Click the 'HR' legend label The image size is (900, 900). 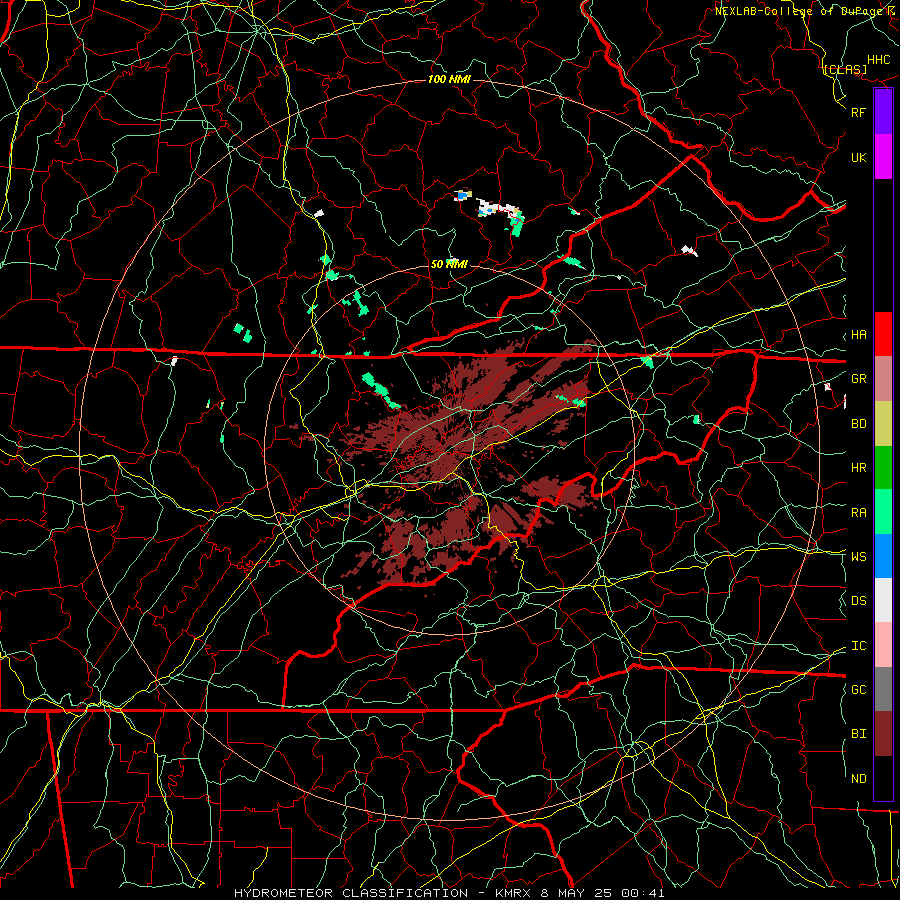click(859, 468)
